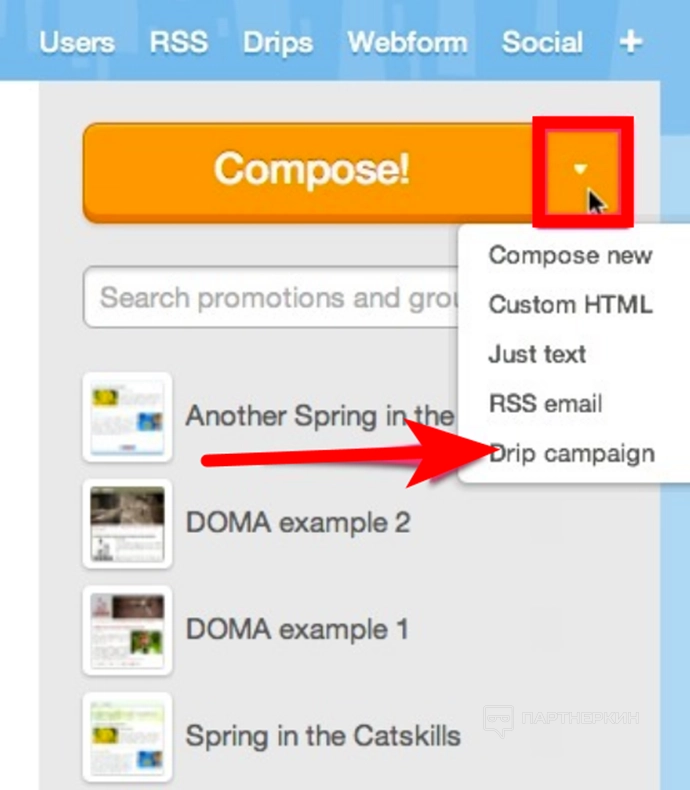Go to the Drips tab
Screen dimensions: 690x790
click(x=277, y=43)
